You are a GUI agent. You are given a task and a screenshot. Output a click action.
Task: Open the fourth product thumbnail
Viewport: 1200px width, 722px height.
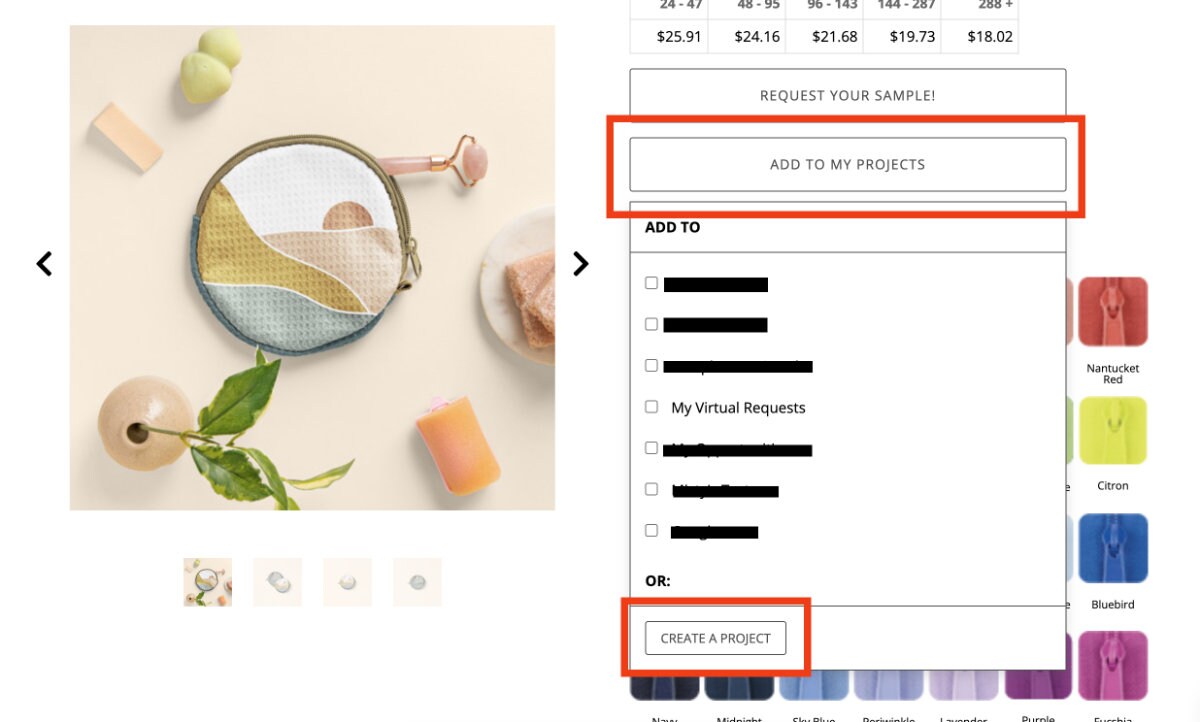tap(417, 582)
